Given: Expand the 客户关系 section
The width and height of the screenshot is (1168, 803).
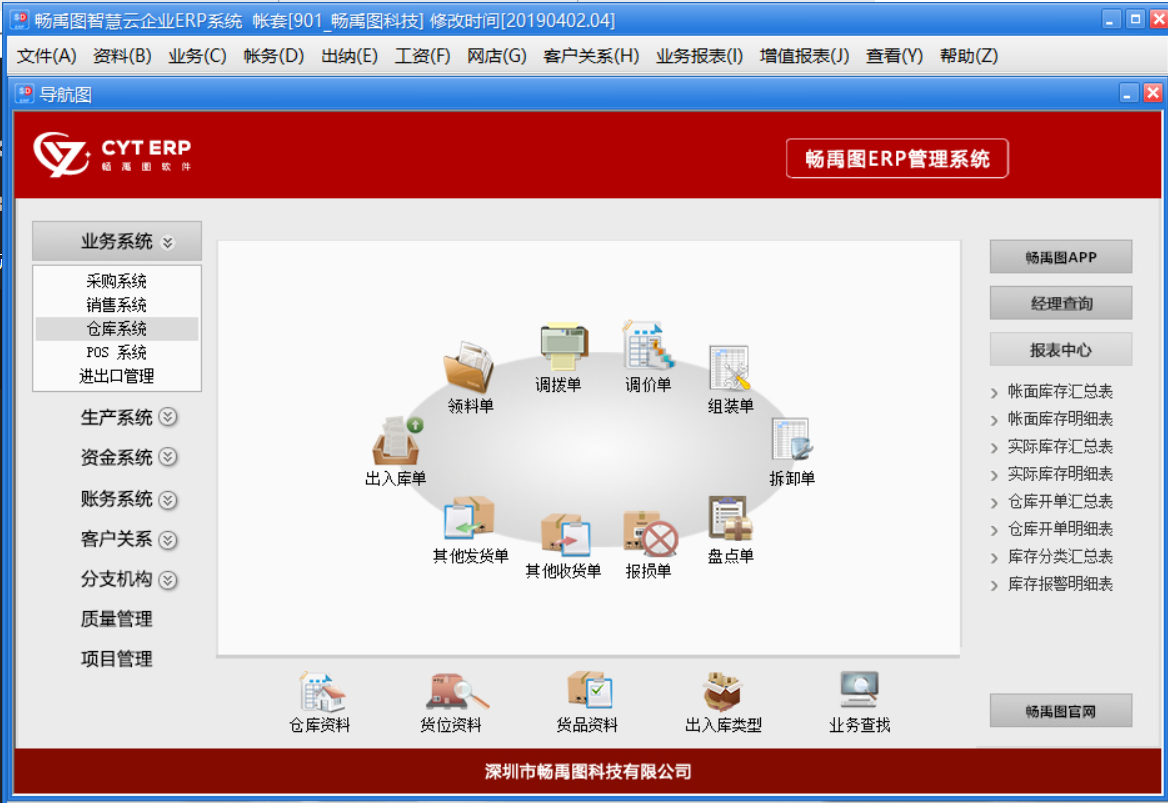Looking at the screenshot, I should [168, 539].
